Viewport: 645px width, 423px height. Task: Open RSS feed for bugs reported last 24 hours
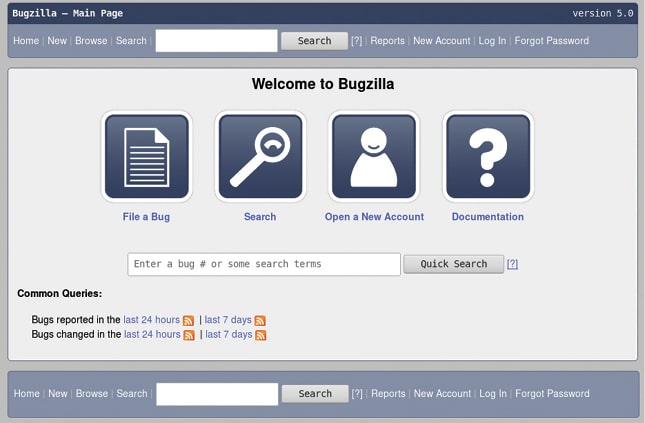(x=188, y=321)
